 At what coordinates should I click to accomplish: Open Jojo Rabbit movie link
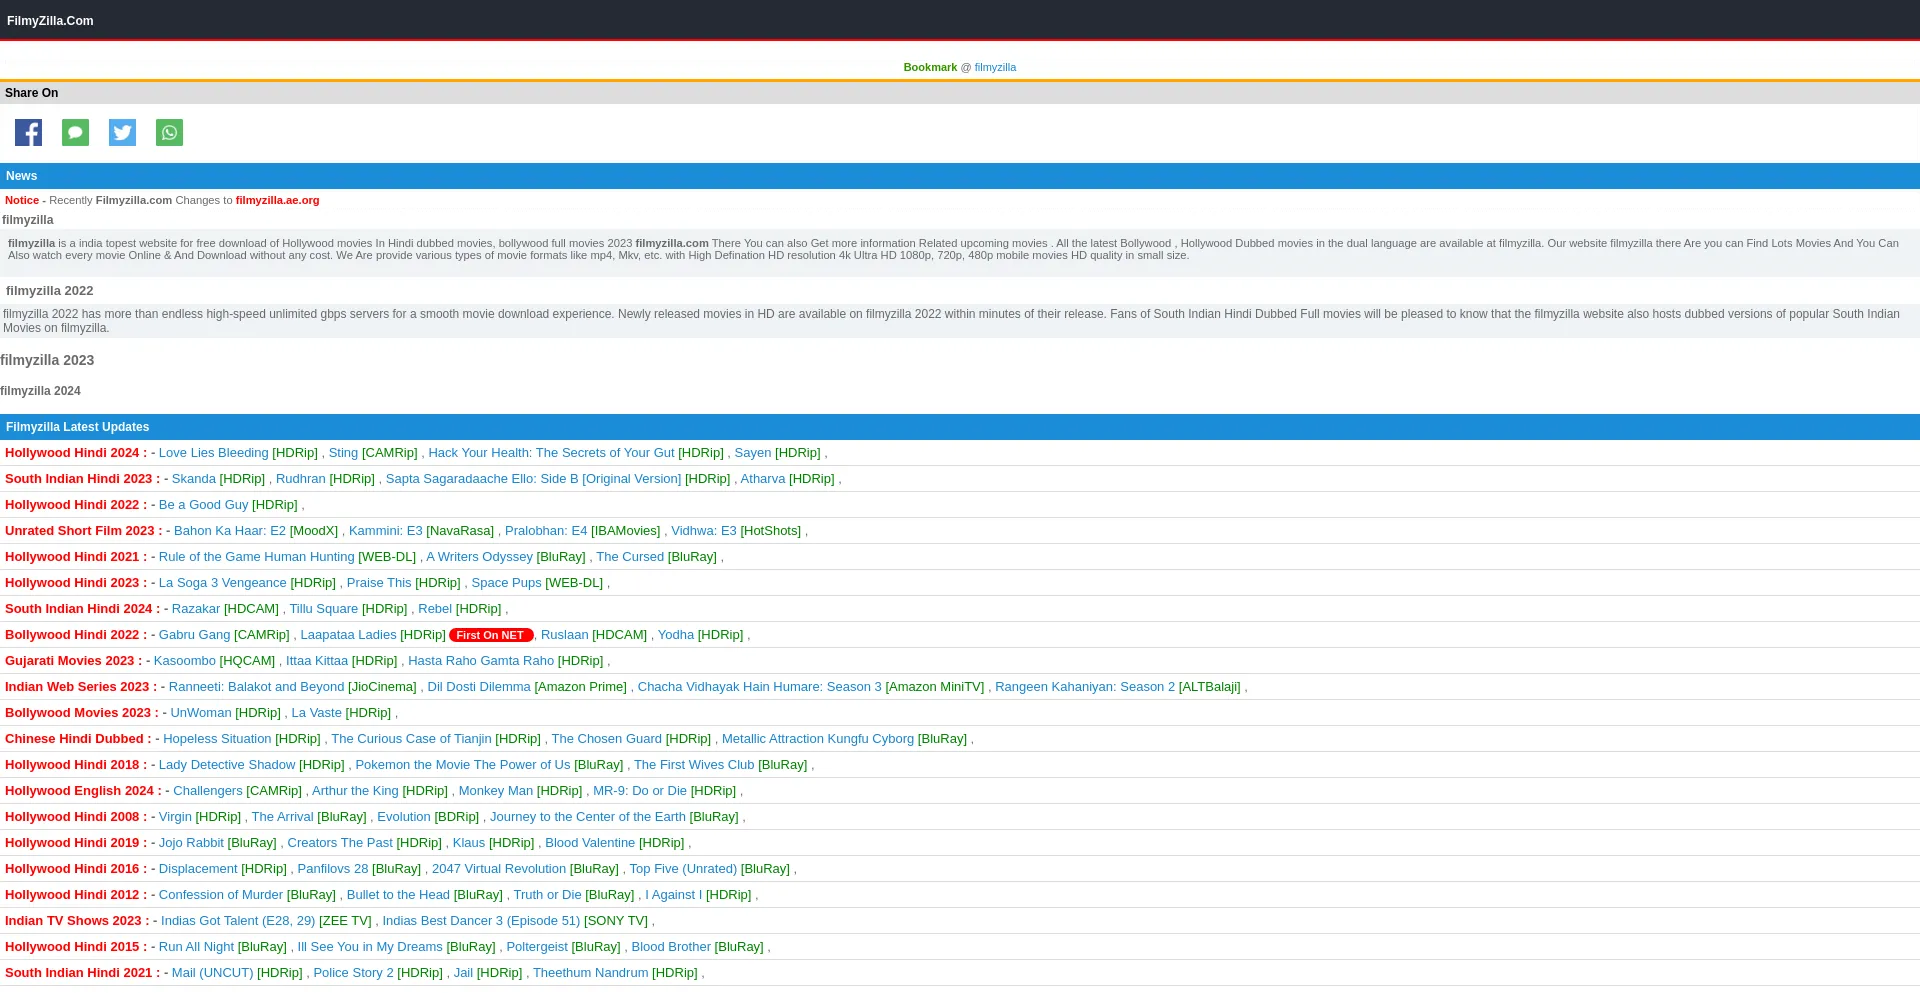[191, 843]
